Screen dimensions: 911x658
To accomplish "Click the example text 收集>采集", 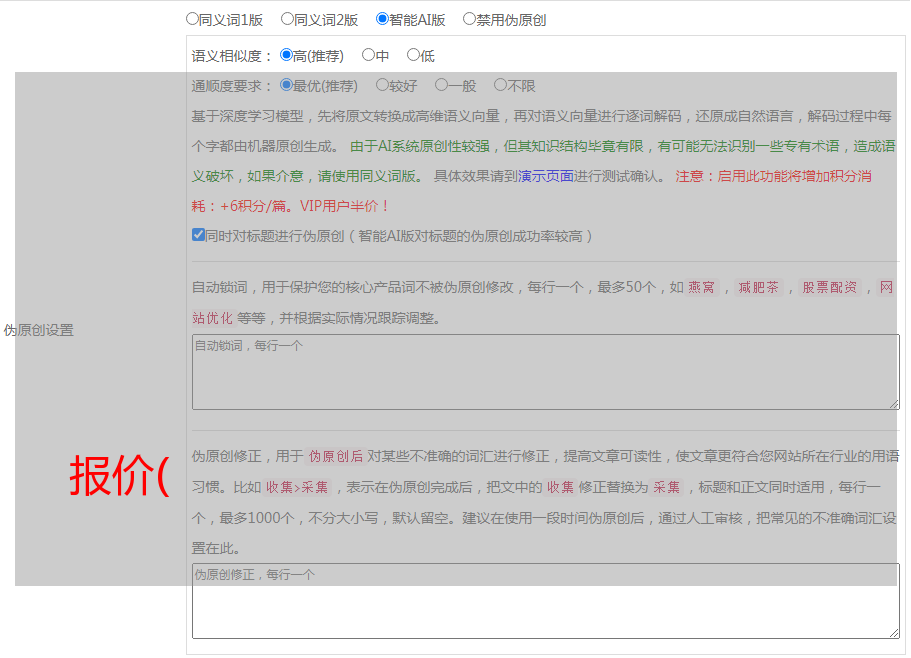I will 297,487.
